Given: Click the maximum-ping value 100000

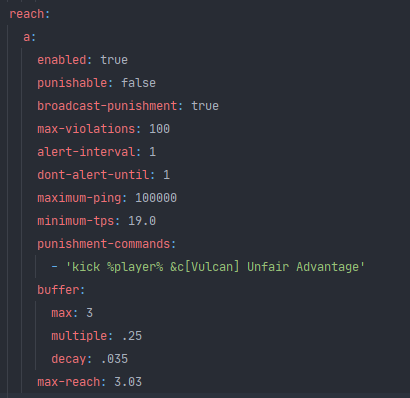Looking at the screenshot, I should pyautogui.click(x=156, y=198).
